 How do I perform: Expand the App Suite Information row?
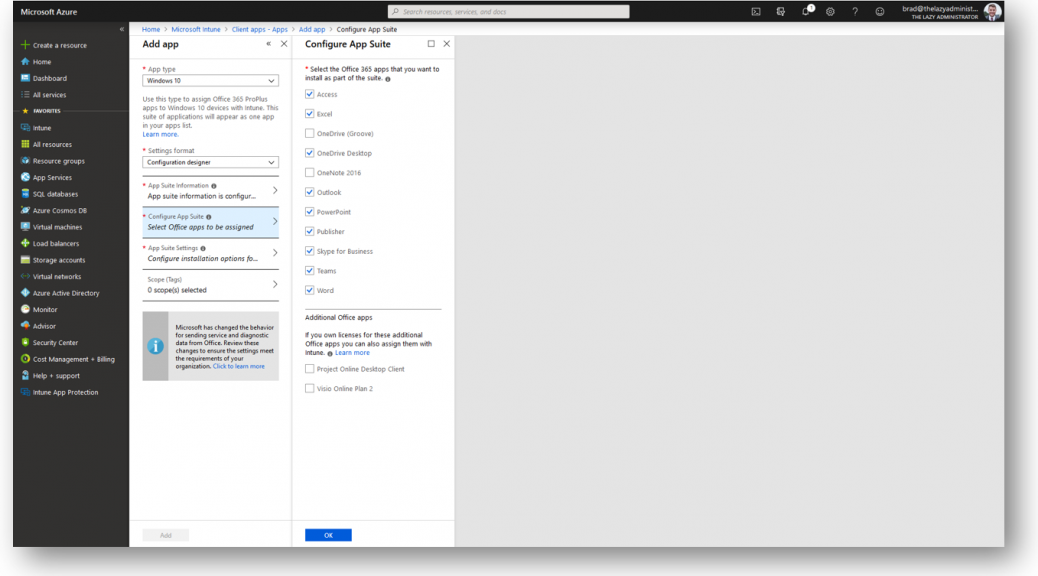[211, 191]
